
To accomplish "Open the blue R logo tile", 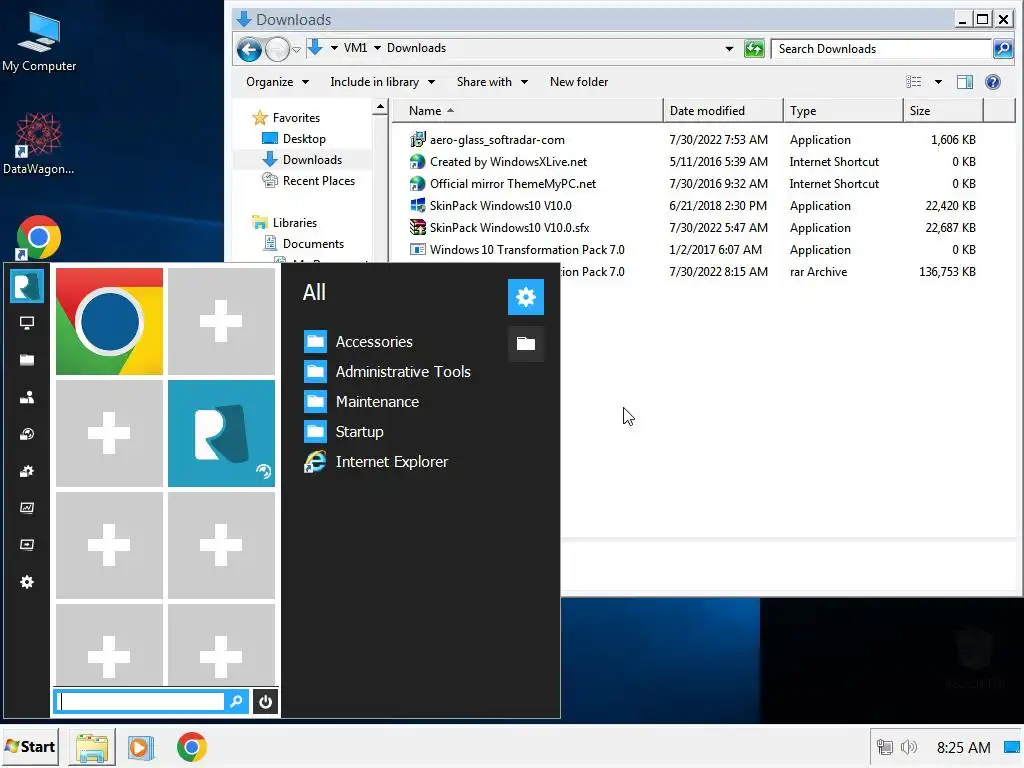I will coord(221,434).
